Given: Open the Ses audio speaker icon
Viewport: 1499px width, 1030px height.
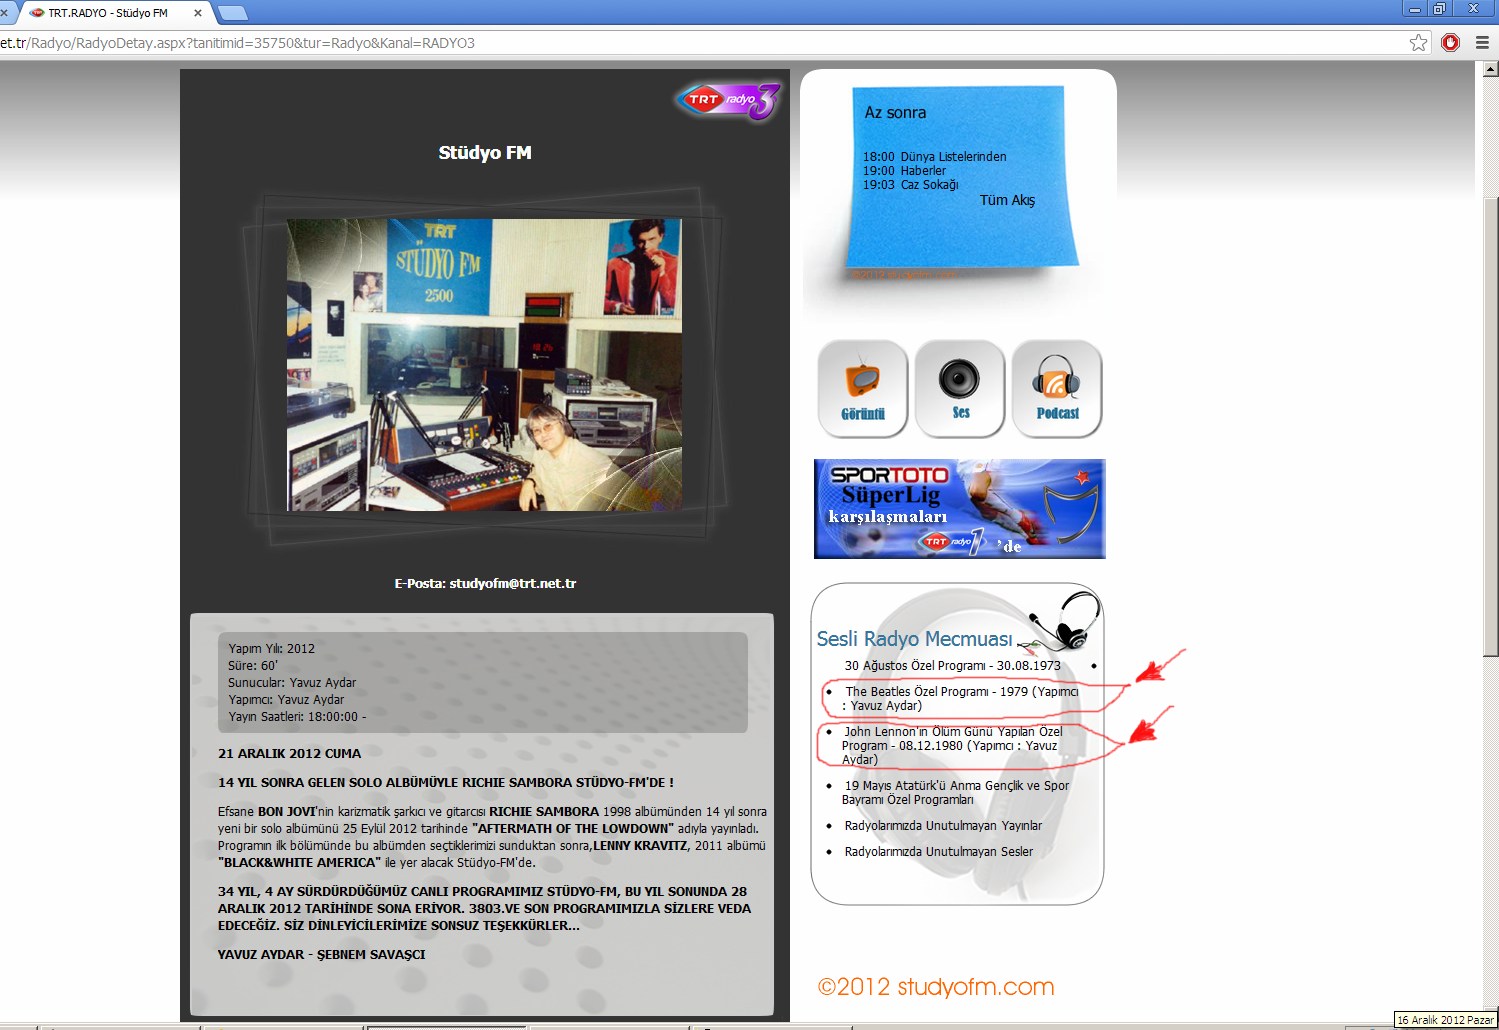Looking at the screenshot, I should [960, 389].
